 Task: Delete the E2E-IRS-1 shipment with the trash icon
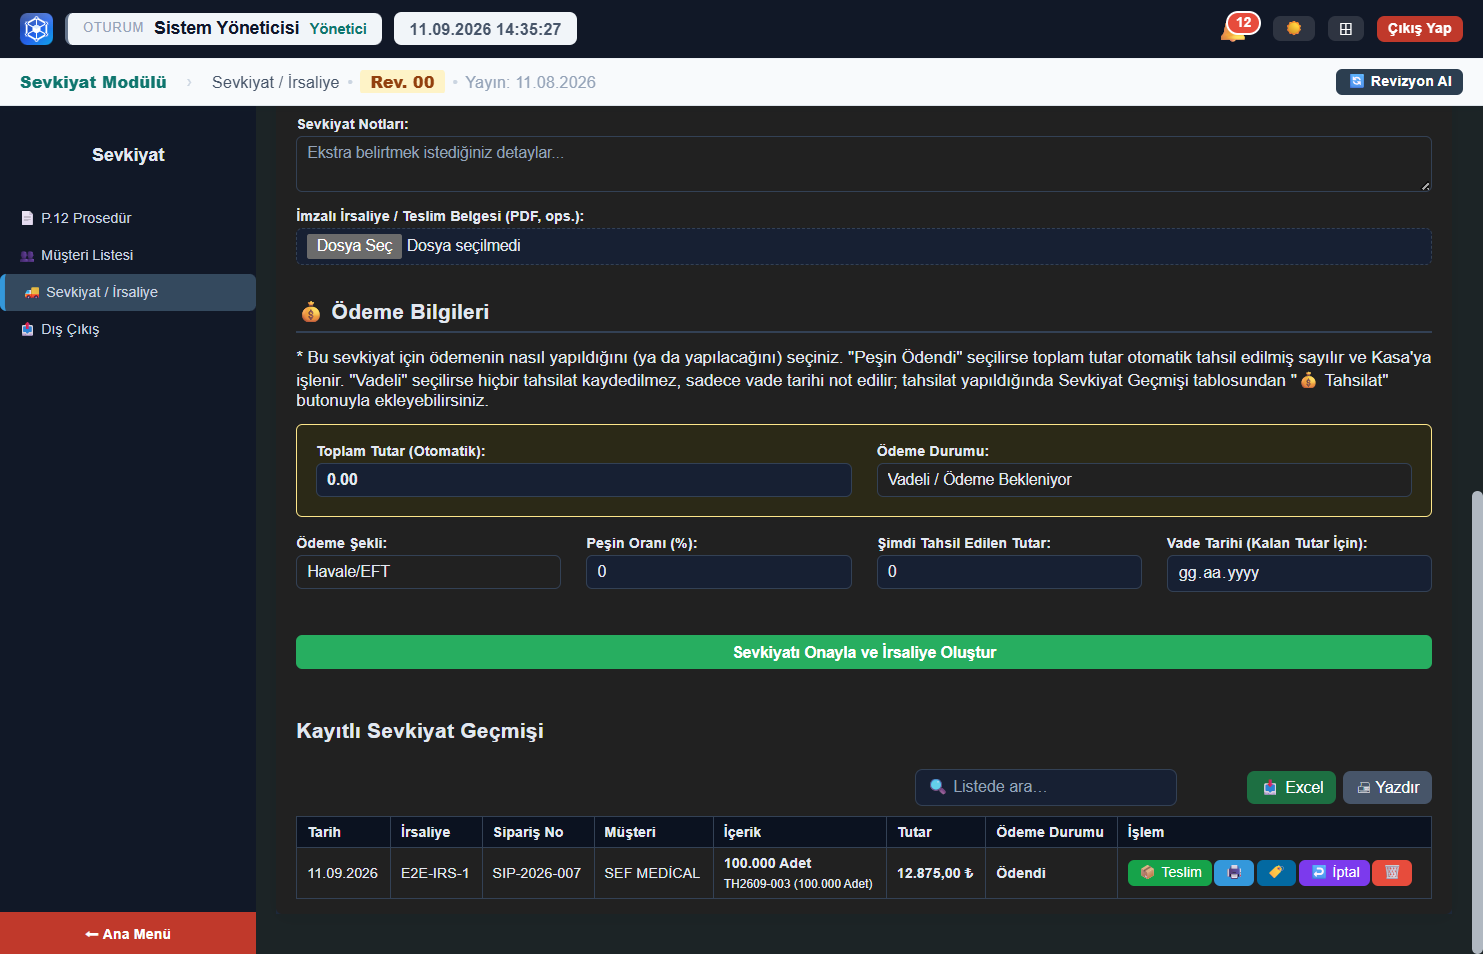[1392, 873]
